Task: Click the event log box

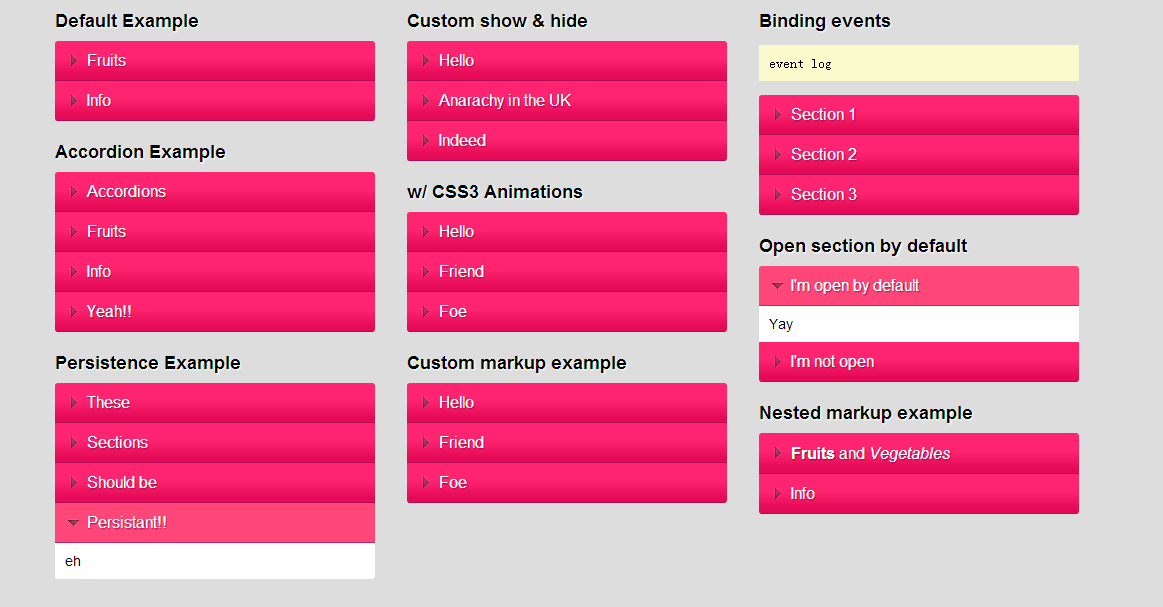Action: (919, 63)
